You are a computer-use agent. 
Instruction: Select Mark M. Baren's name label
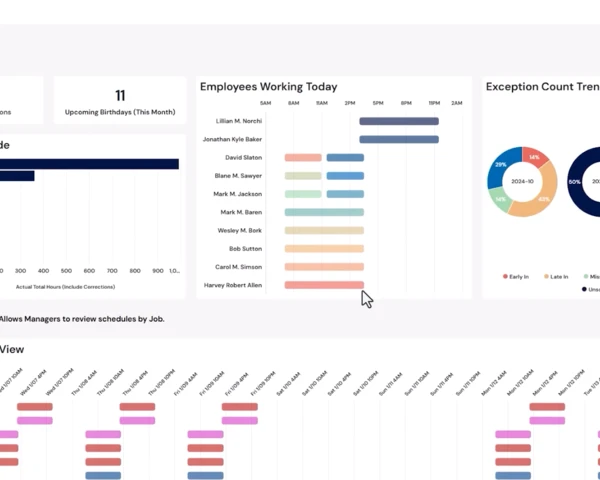pyautogui.click(x=241, y=212)
